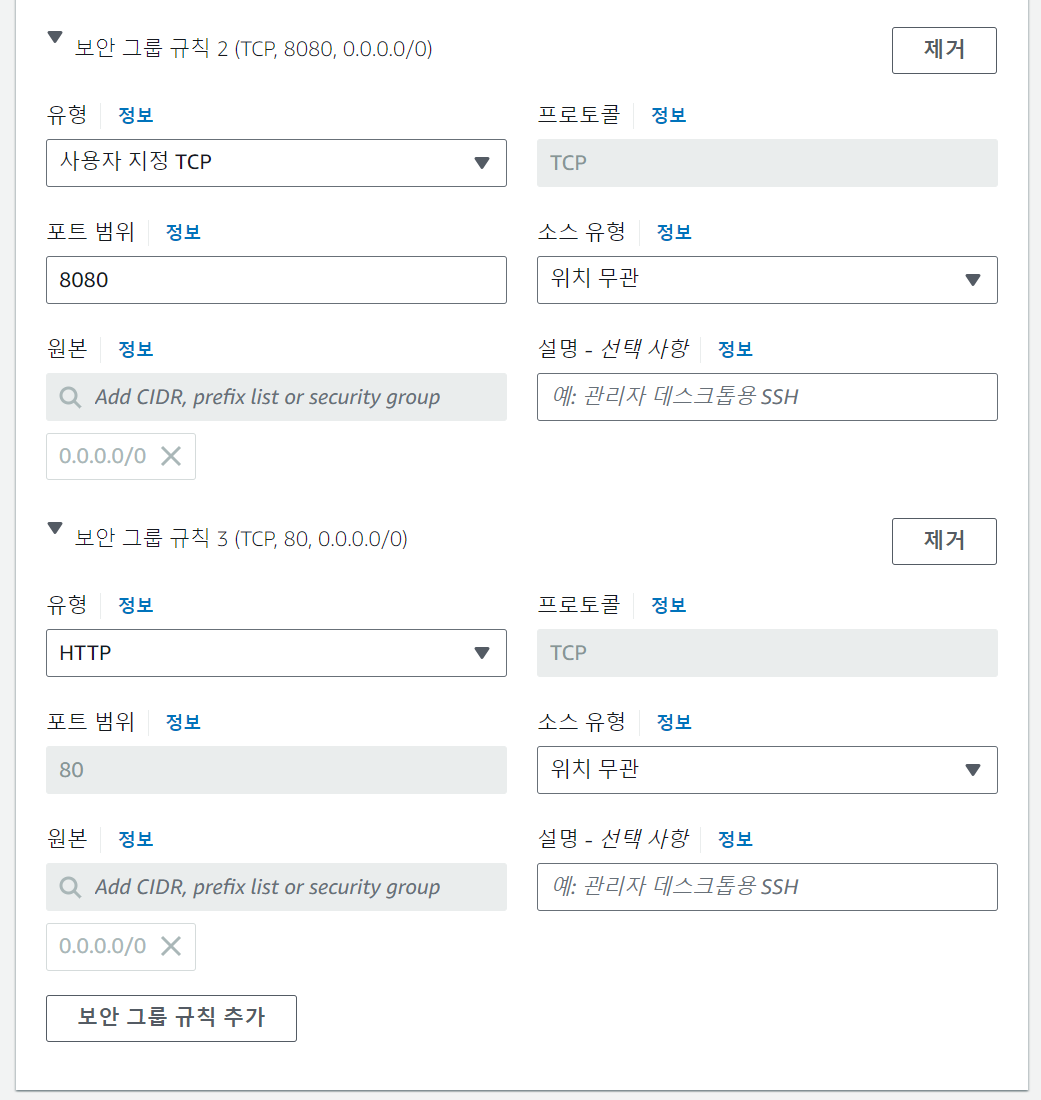The width and height of the screenshot is (1041, 1100).
Task: Click the search icon in rule 3 원본 field
Action: [70, 887]
